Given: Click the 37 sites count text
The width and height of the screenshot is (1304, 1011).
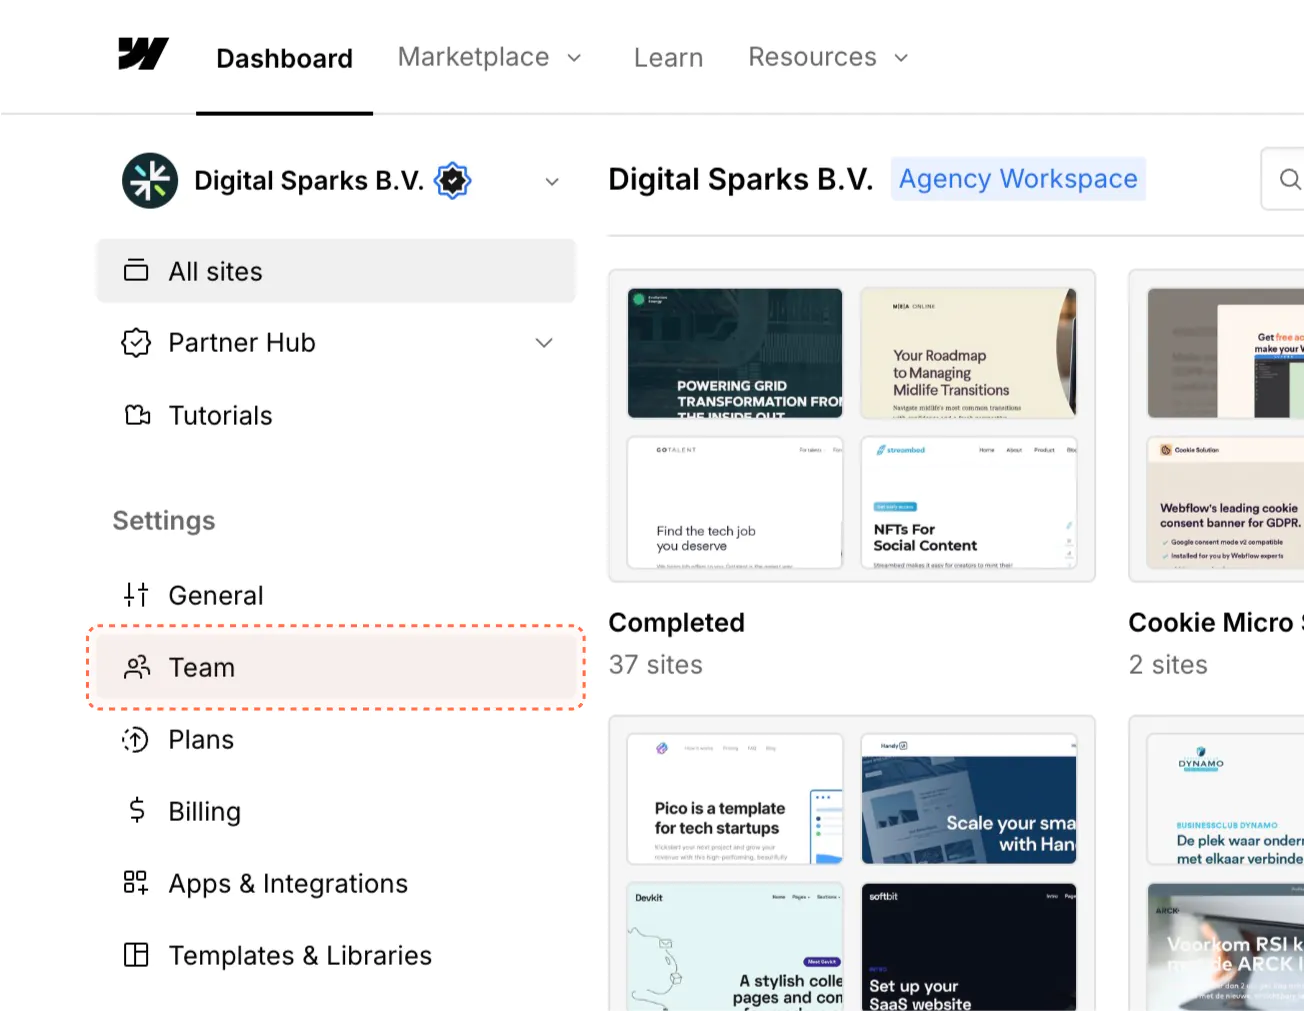Looking at the screenshot, I should [656, 665].
